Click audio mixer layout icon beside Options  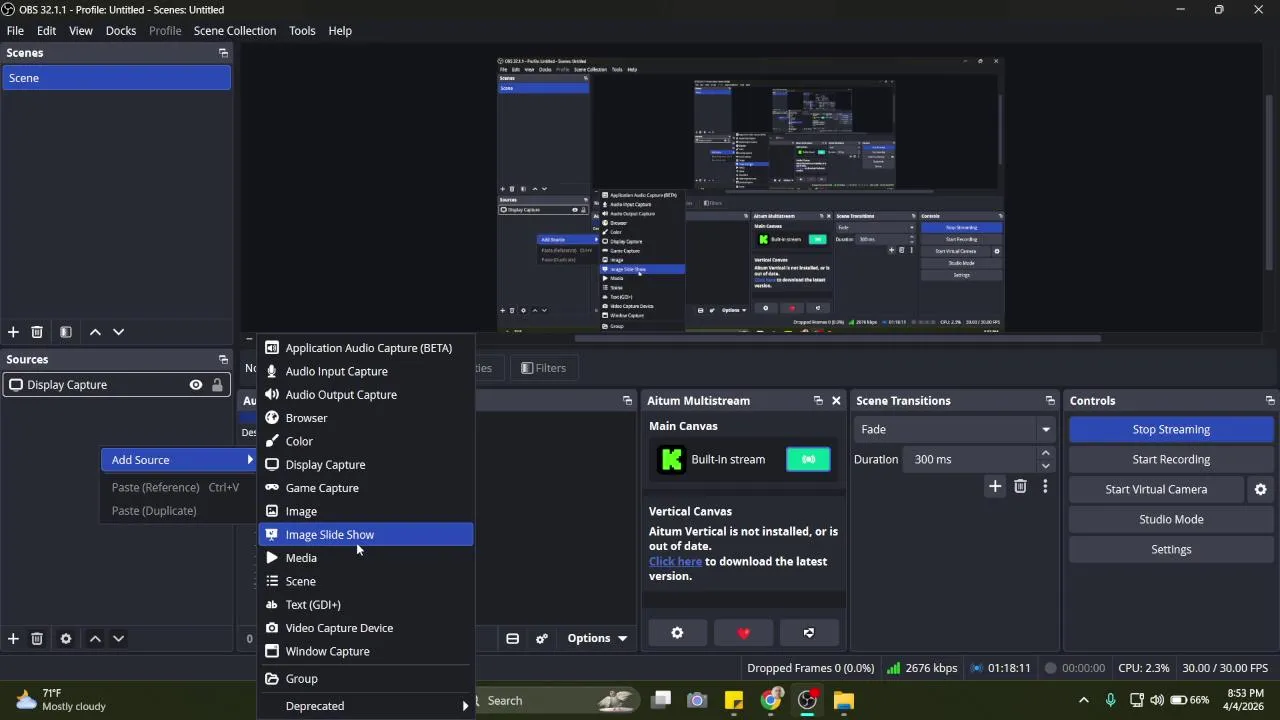(512, 639)
